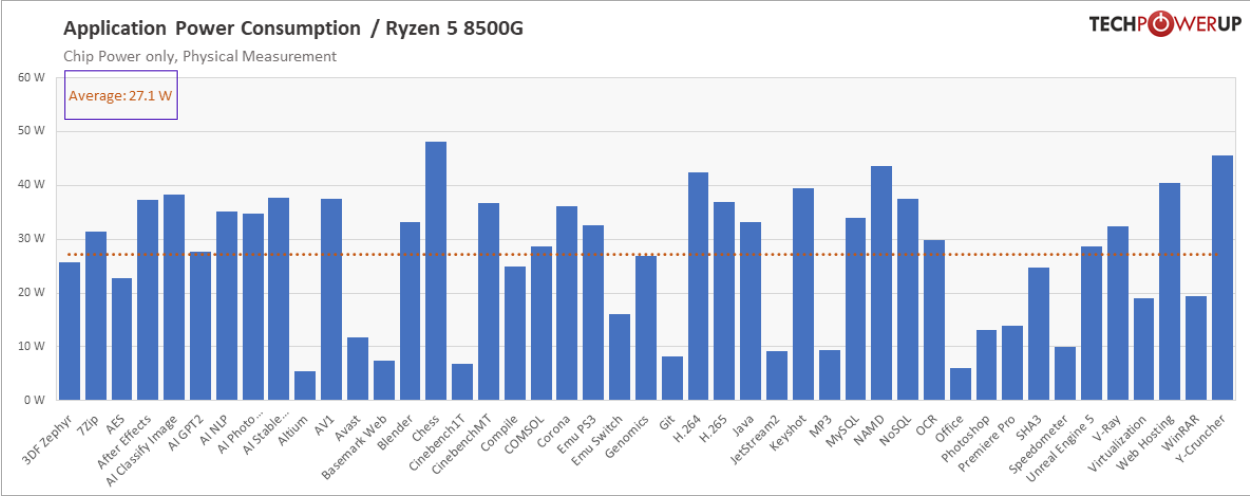Select the SHA3 data bar

[1039, 334]
